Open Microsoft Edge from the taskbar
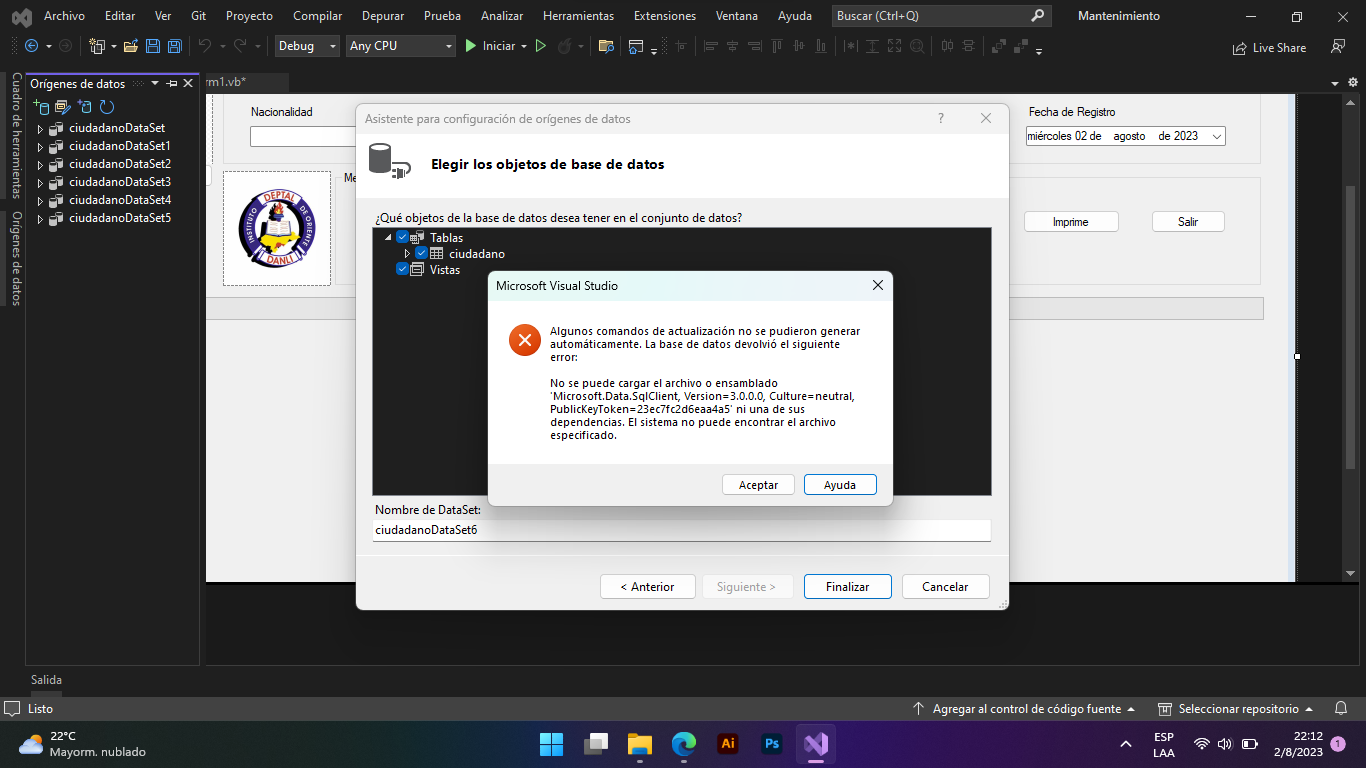This screenshot has width=1366, height=768. [684, 744]
